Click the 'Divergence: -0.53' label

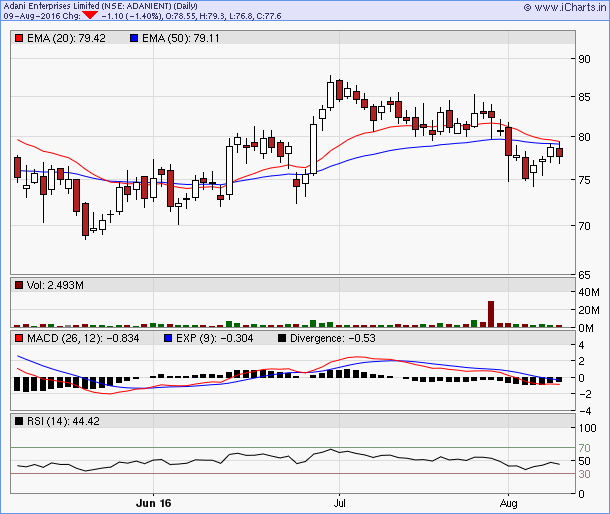click(x=333, y=338)
